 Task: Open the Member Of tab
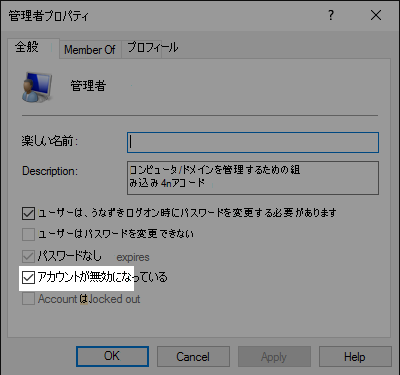tap(90, 50)
